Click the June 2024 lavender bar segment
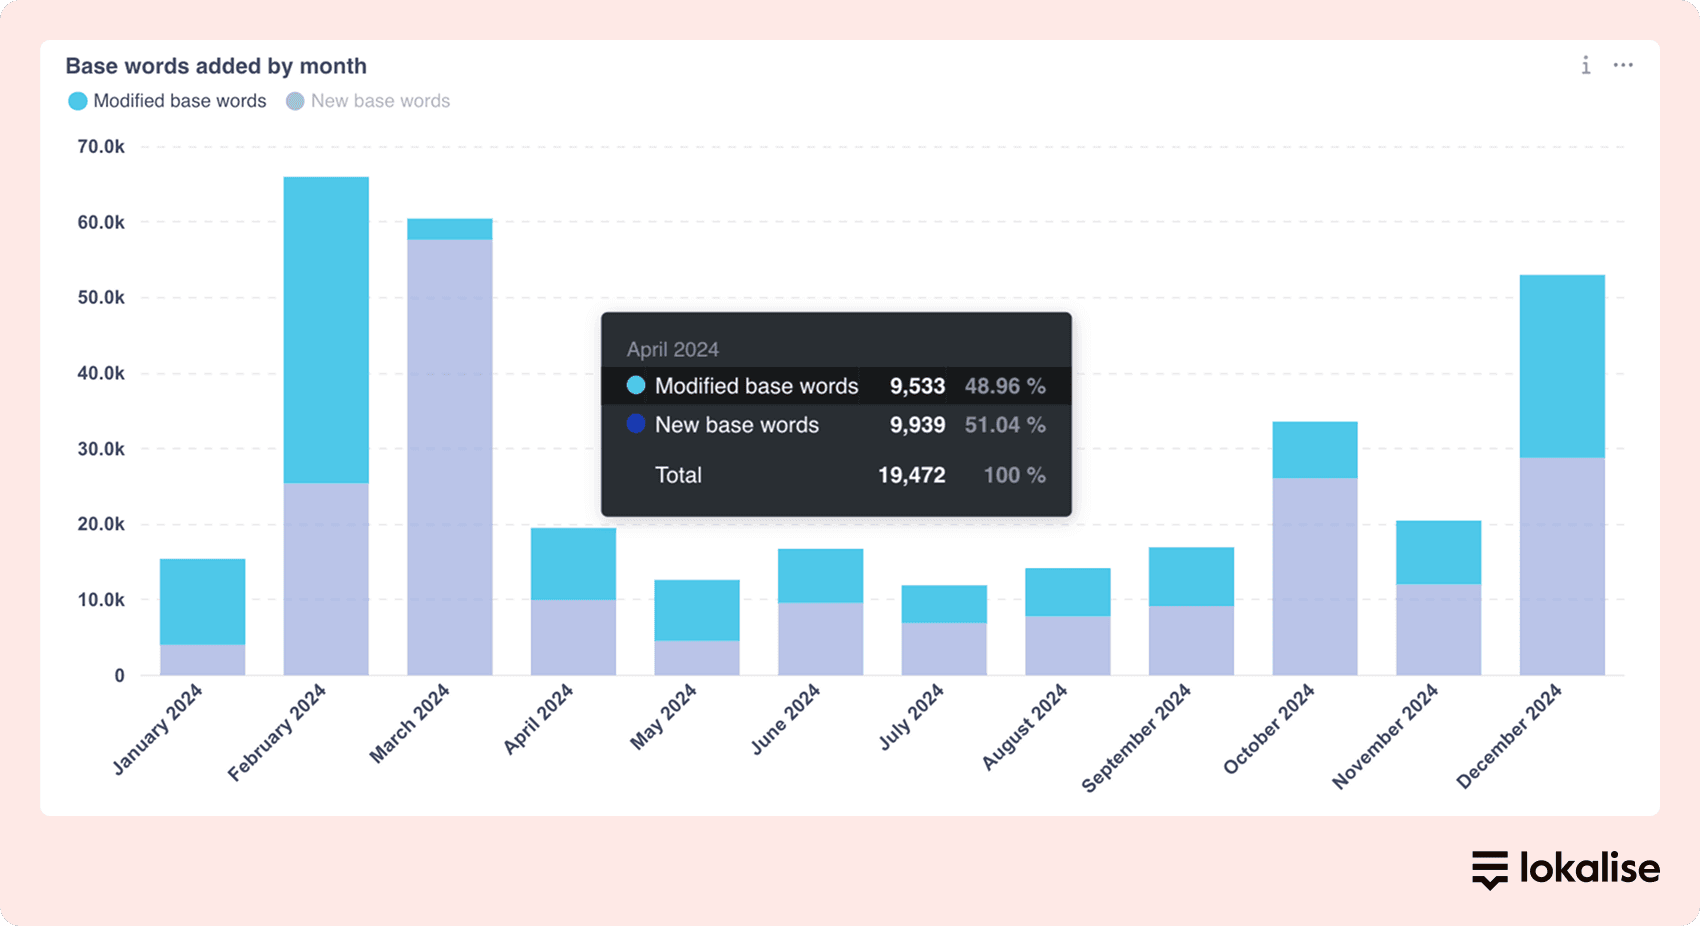 [820, 638]
